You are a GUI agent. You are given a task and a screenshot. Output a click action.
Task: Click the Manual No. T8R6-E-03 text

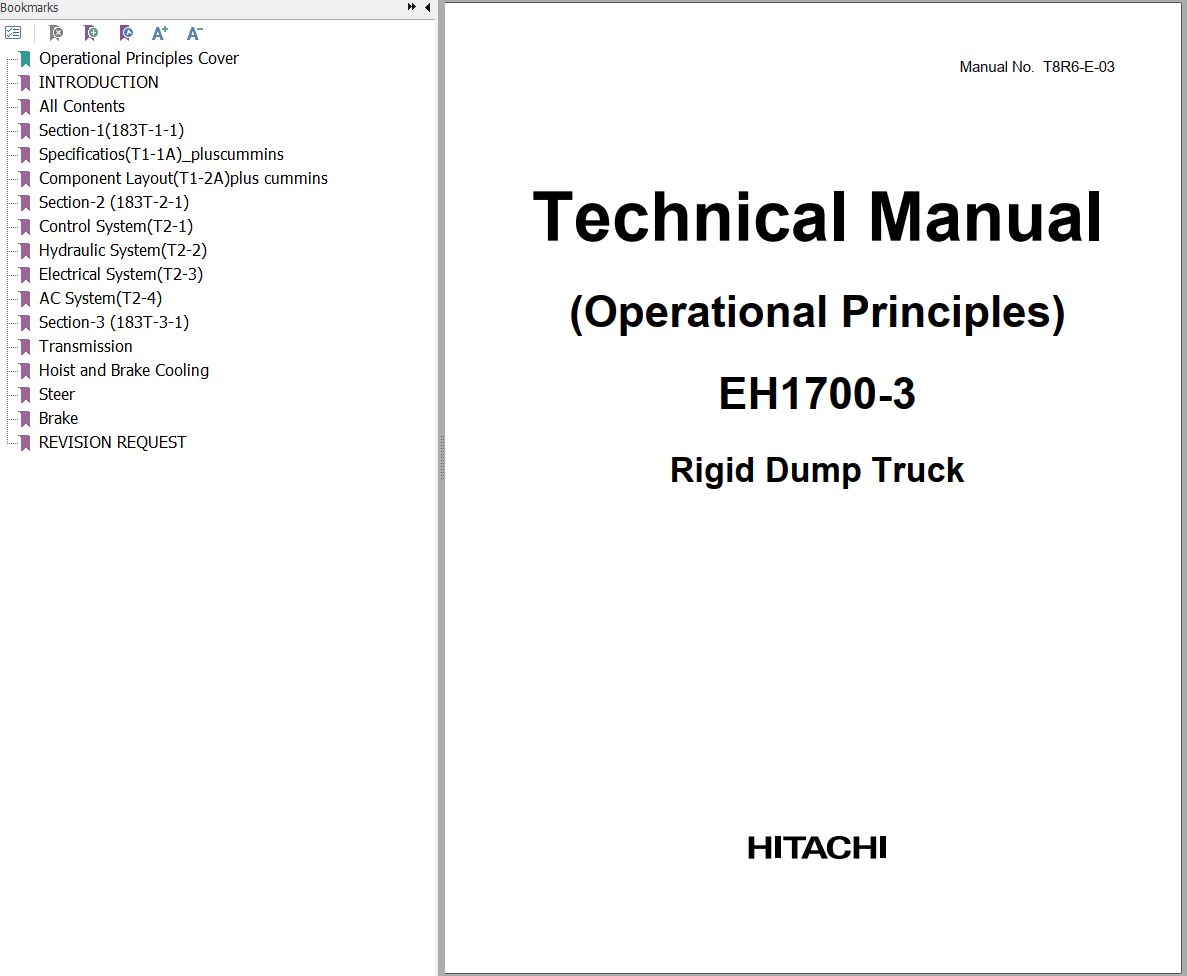pos(1036,67)
